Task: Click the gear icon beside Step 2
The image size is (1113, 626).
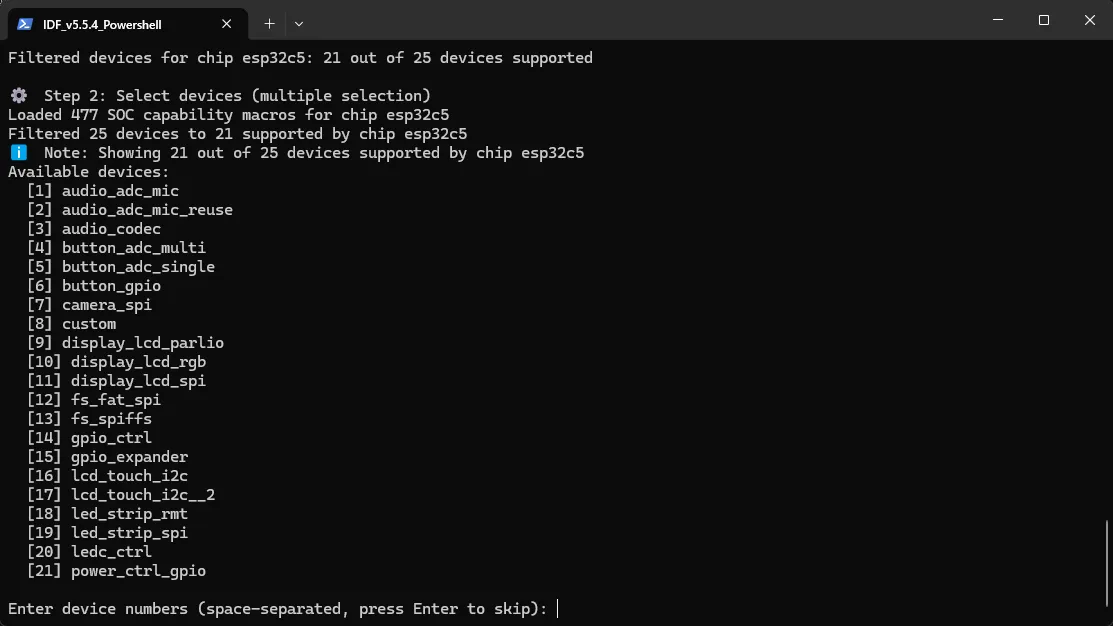Action: [19, 95]
